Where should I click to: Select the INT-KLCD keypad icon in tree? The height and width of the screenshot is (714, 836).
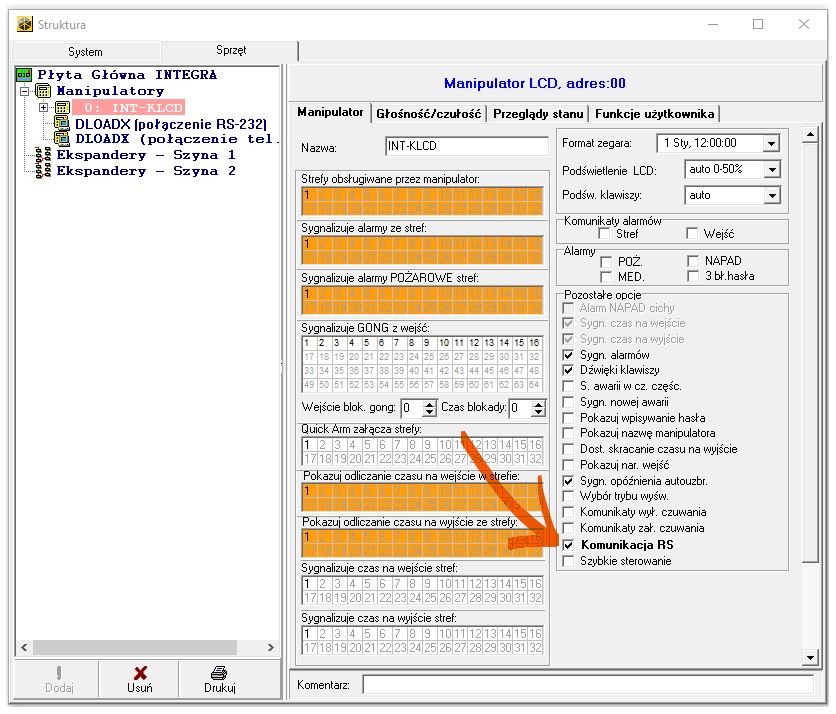pyautogui.click(x=61, y=107)
